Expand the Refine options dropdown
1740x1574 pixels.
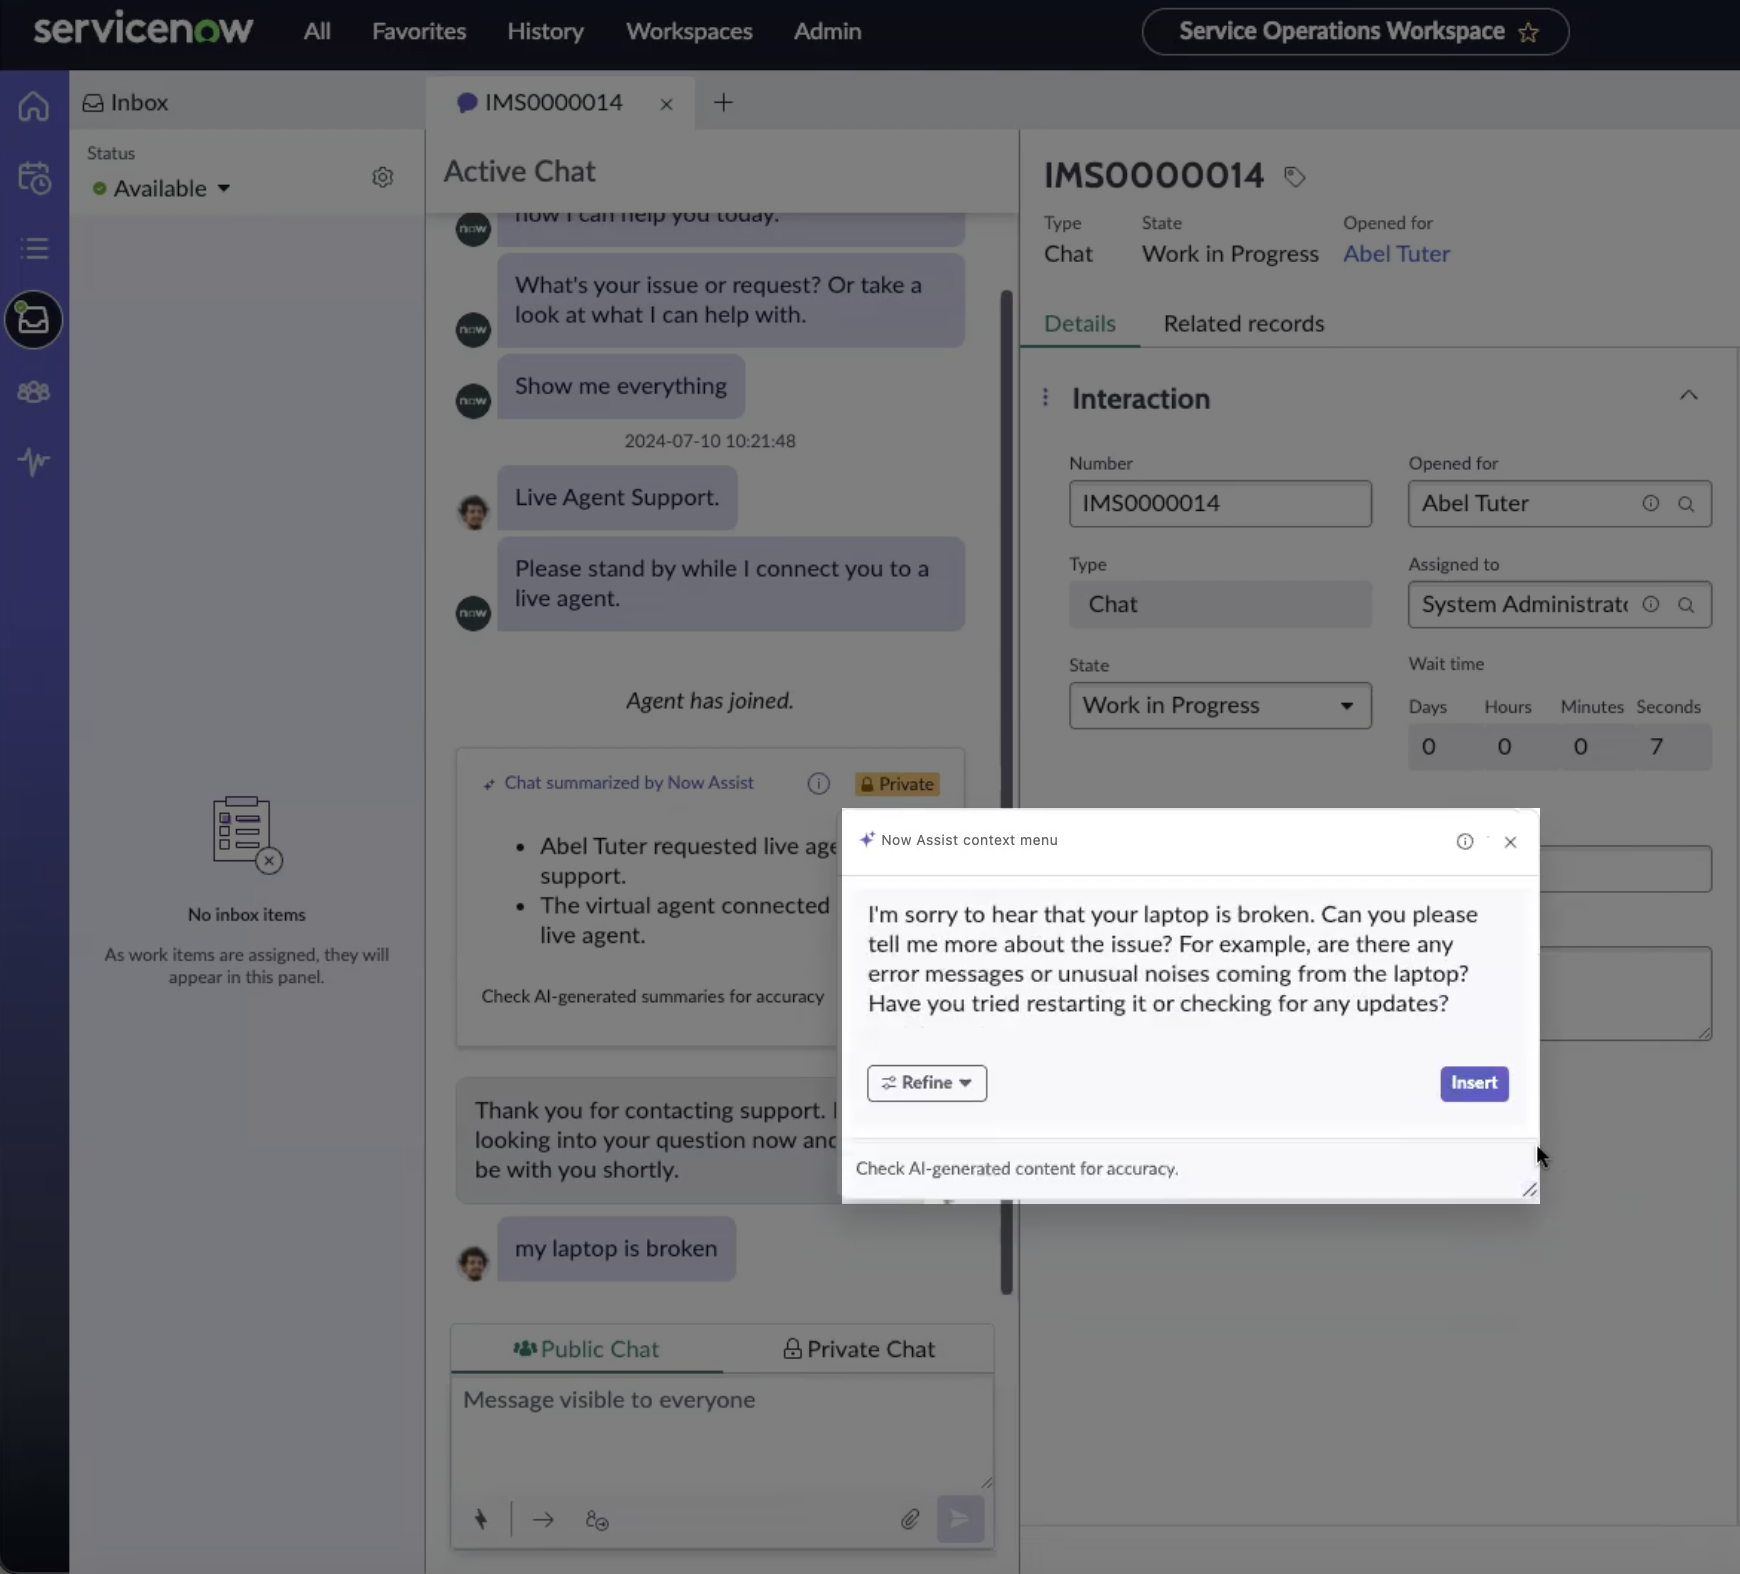pyautogui.click(x=927, y=1083)
